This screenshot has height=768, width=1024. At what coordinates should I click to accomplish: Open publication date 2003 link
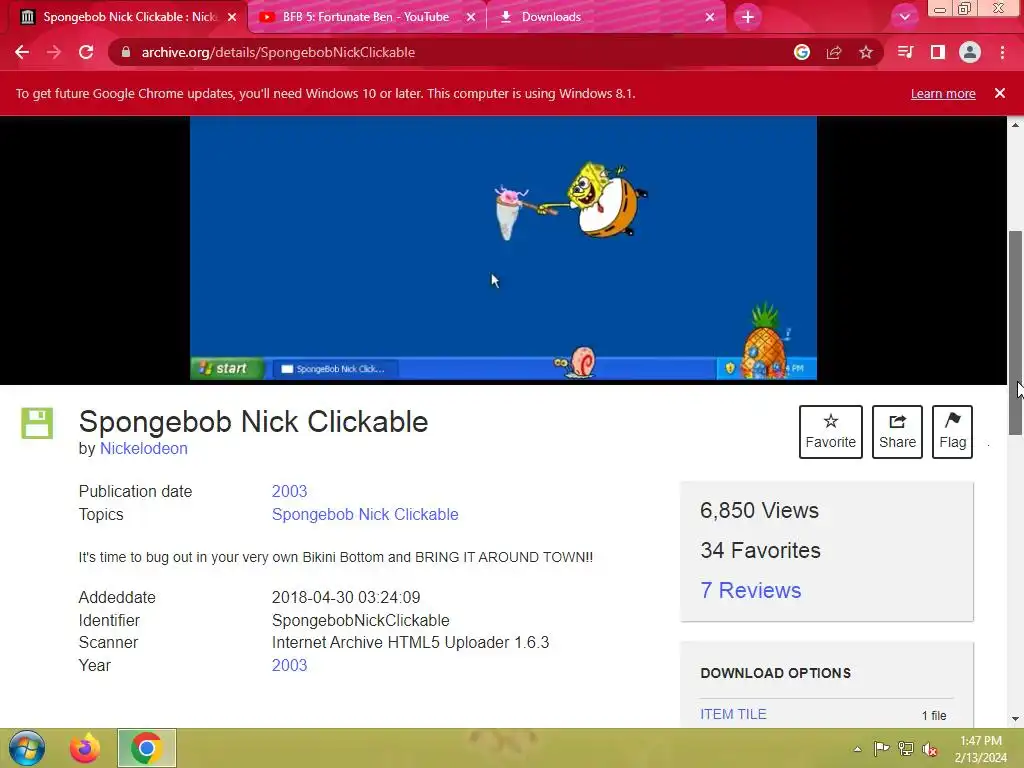(x=289, y=491)
